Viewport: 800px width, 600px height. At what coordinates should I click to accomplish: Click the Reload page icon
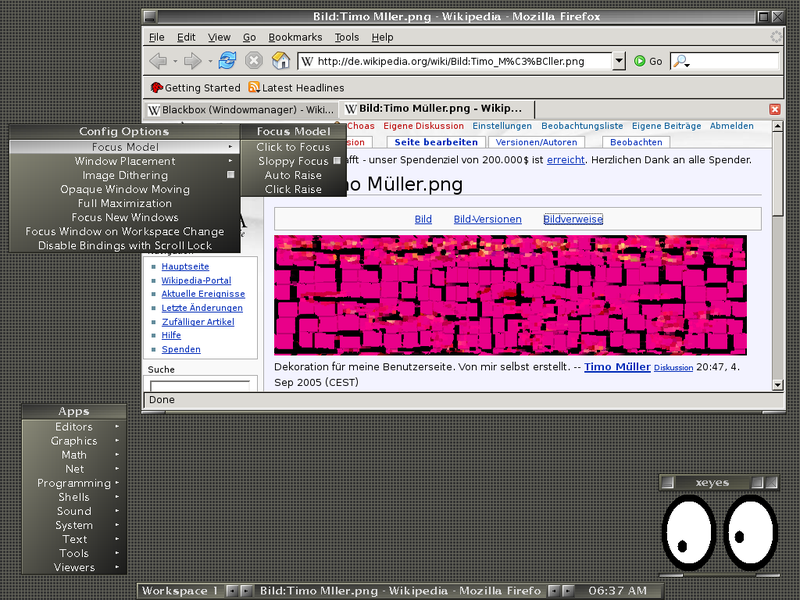click(x=227, y=60)
